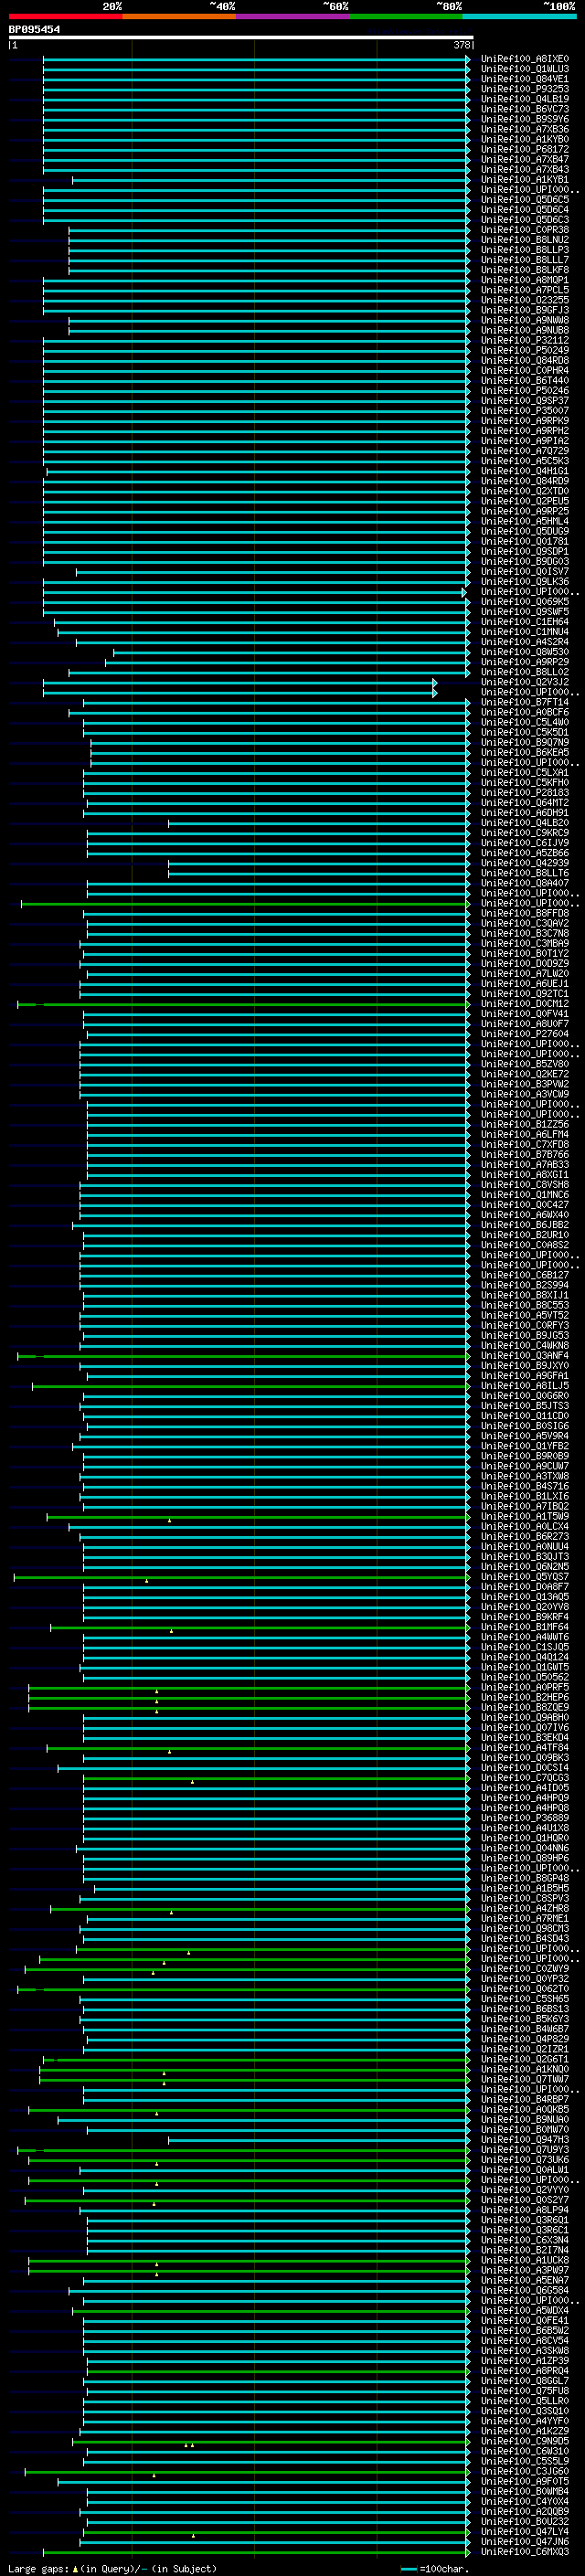Open the UniRef100_B8LNU2 entry

click(x=524, y=240)
